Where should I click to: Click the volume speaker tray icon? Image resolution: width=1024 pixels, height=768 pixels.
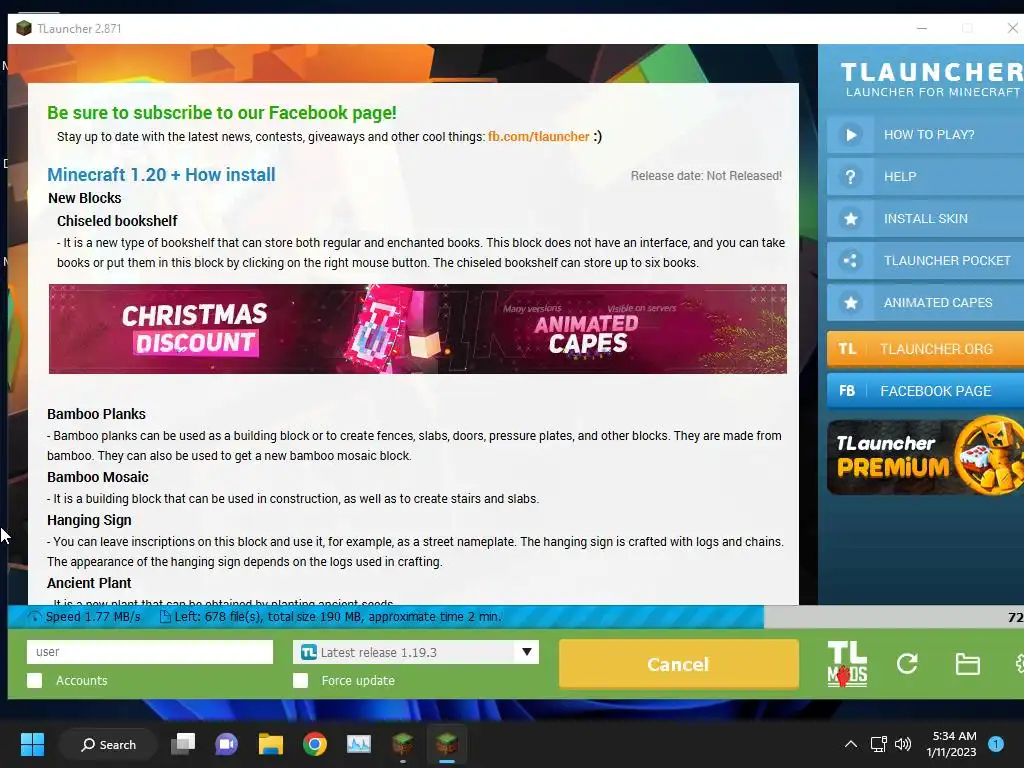click(903, 744)
